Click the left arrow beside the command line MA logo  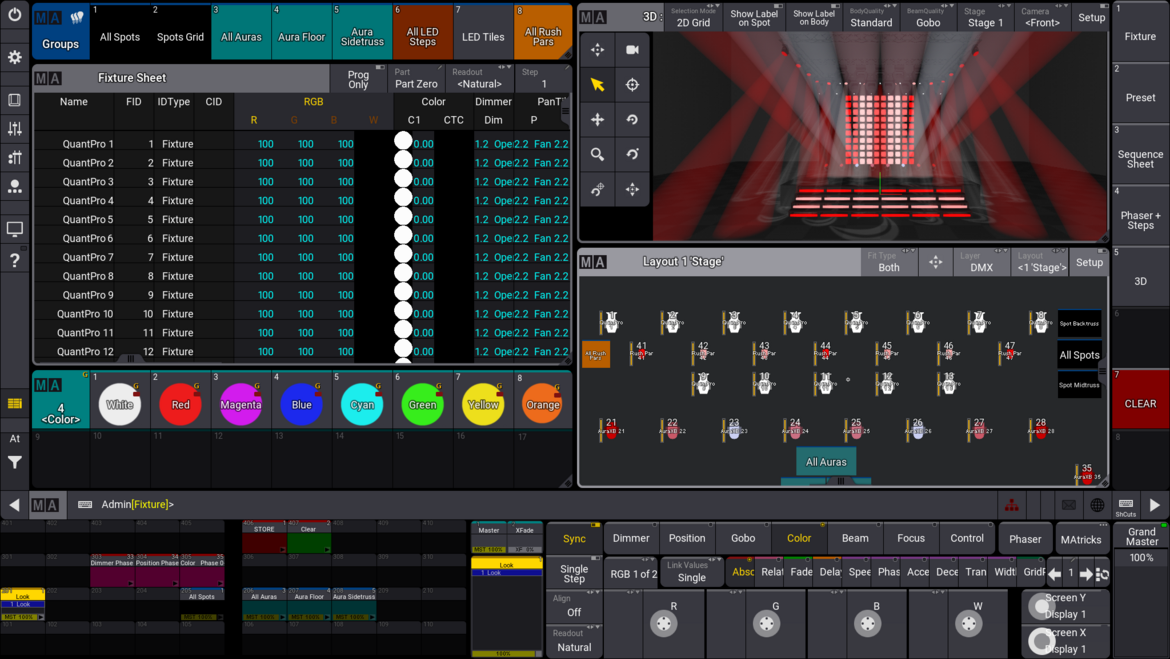pyautogui.click(x=14, y=505)
